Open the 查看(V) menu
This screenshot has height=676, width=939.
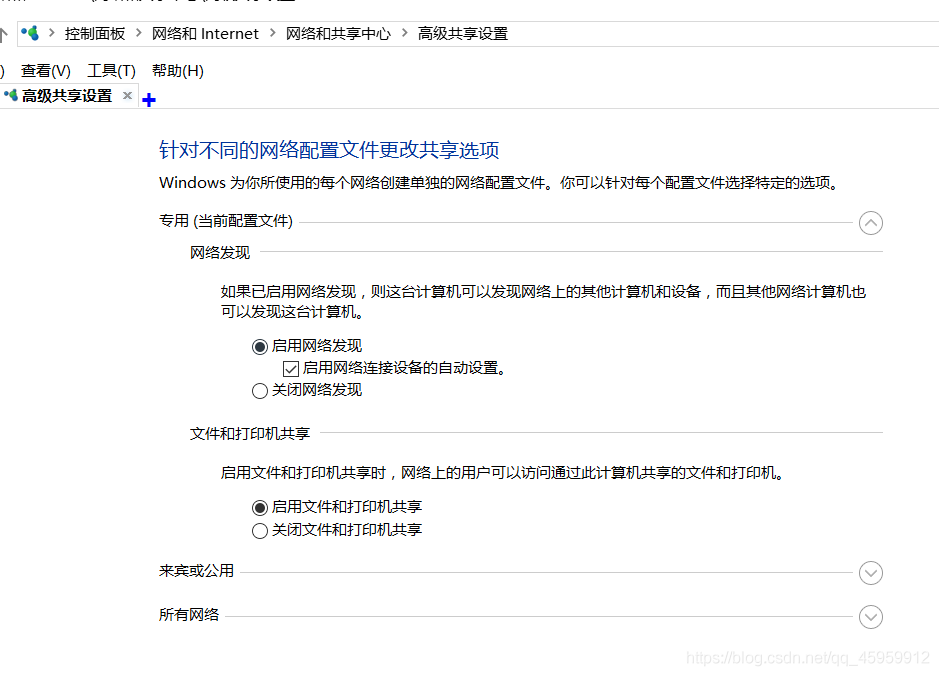point(46,71)
